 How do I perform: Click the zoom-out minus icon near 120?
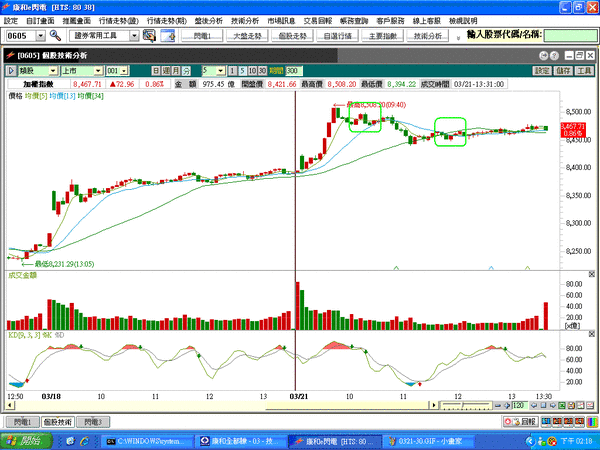(x=498, y=406)
